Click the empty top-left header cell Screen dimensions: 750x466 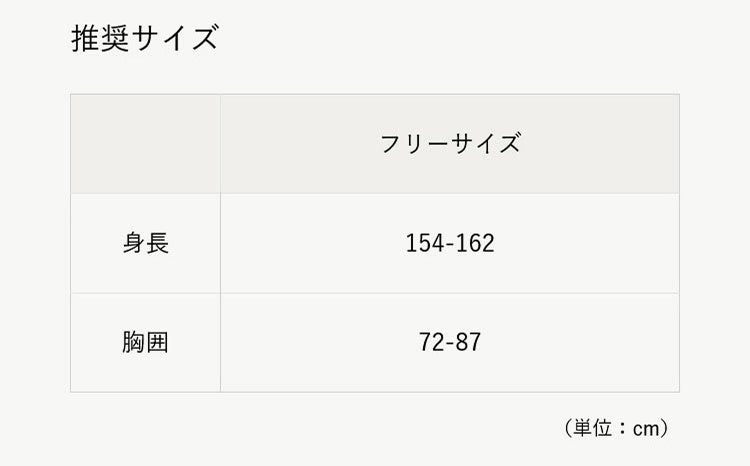145,143
